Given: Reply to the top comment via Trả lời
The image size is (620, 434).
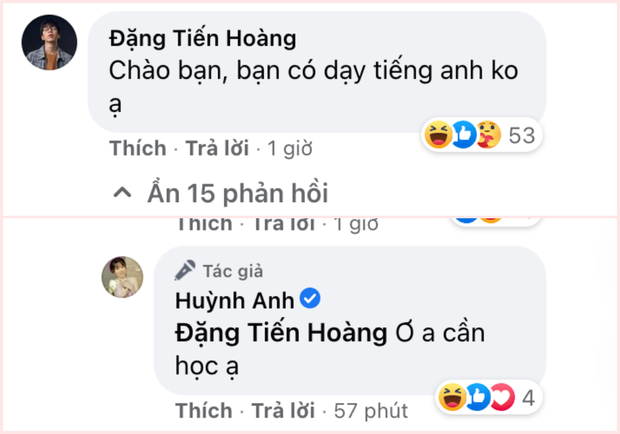Looking at the screenshot, I should coord(217,149).
